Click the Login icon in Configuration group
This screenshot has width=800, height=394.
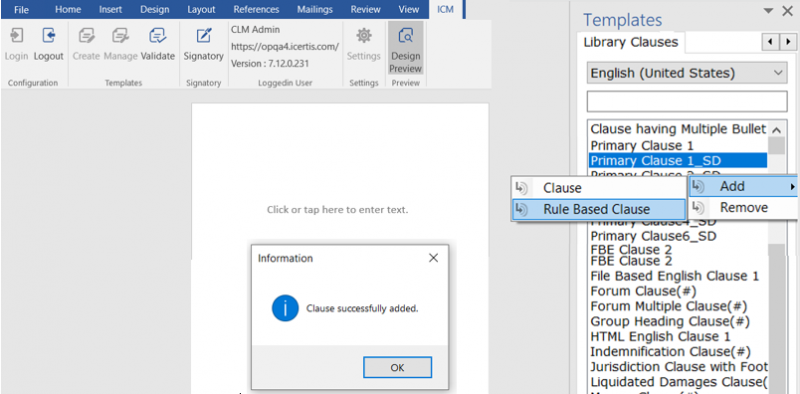click(x=16, y=36)
